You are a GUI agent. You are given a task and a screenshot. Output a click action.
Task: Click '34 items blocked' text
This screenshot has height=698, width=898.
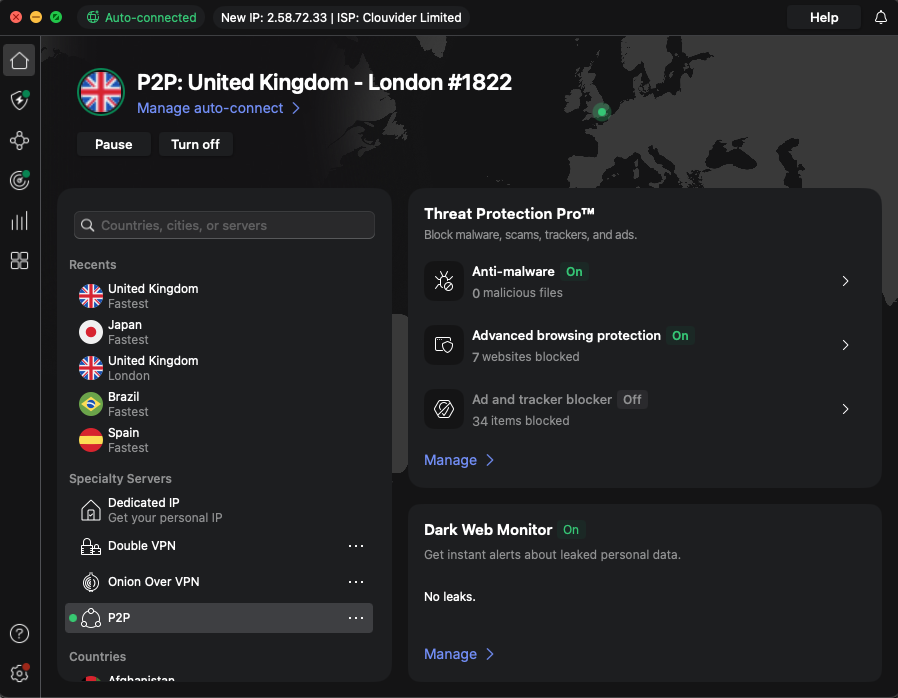pos(521,421)
